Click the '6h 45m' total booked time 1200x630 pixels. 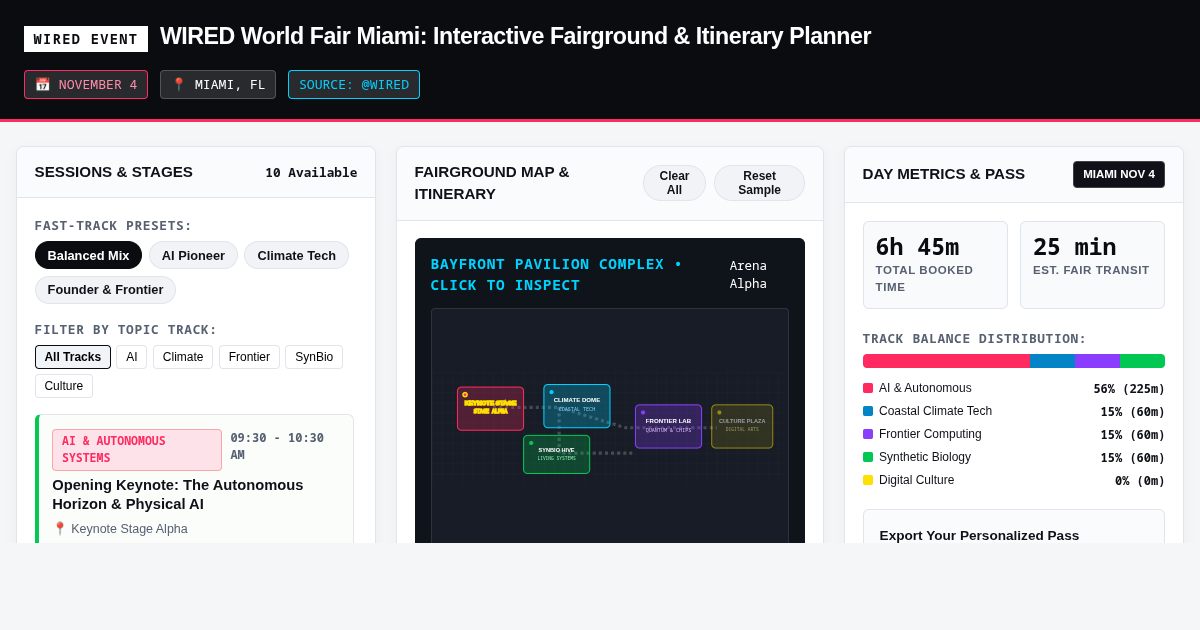(917, 247)
